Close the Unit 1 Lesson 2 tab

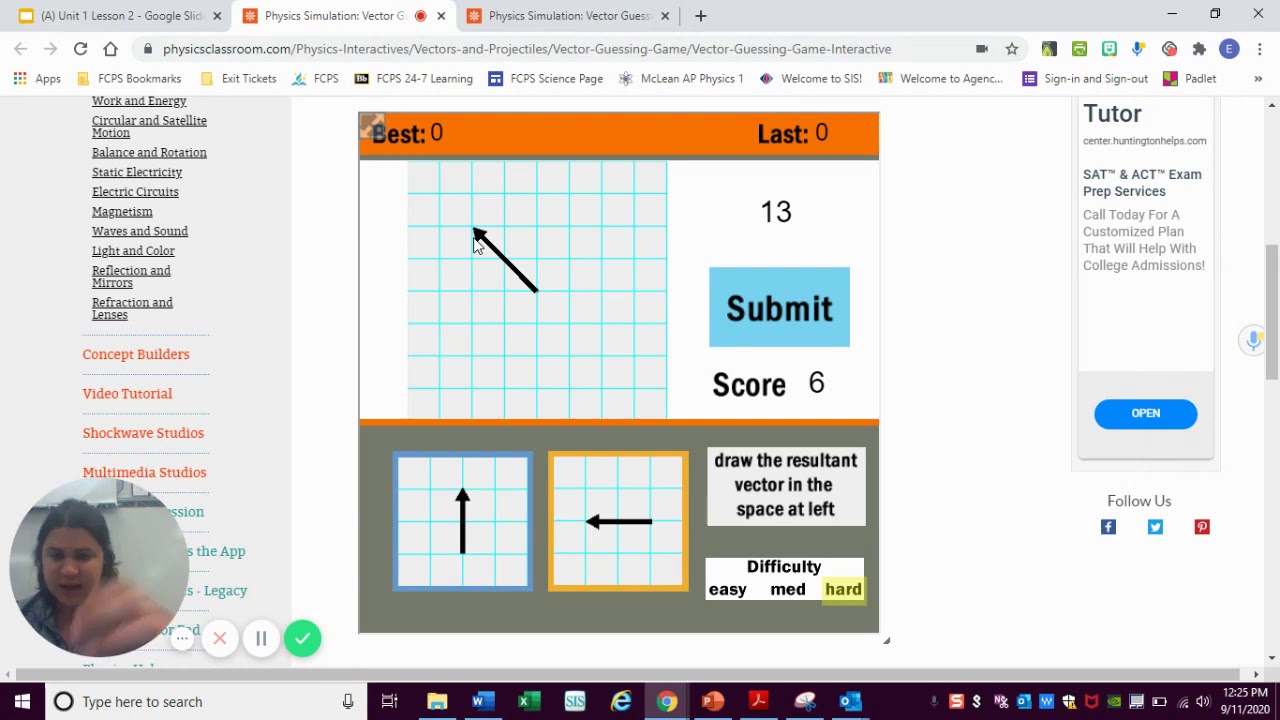pos(217,16)
